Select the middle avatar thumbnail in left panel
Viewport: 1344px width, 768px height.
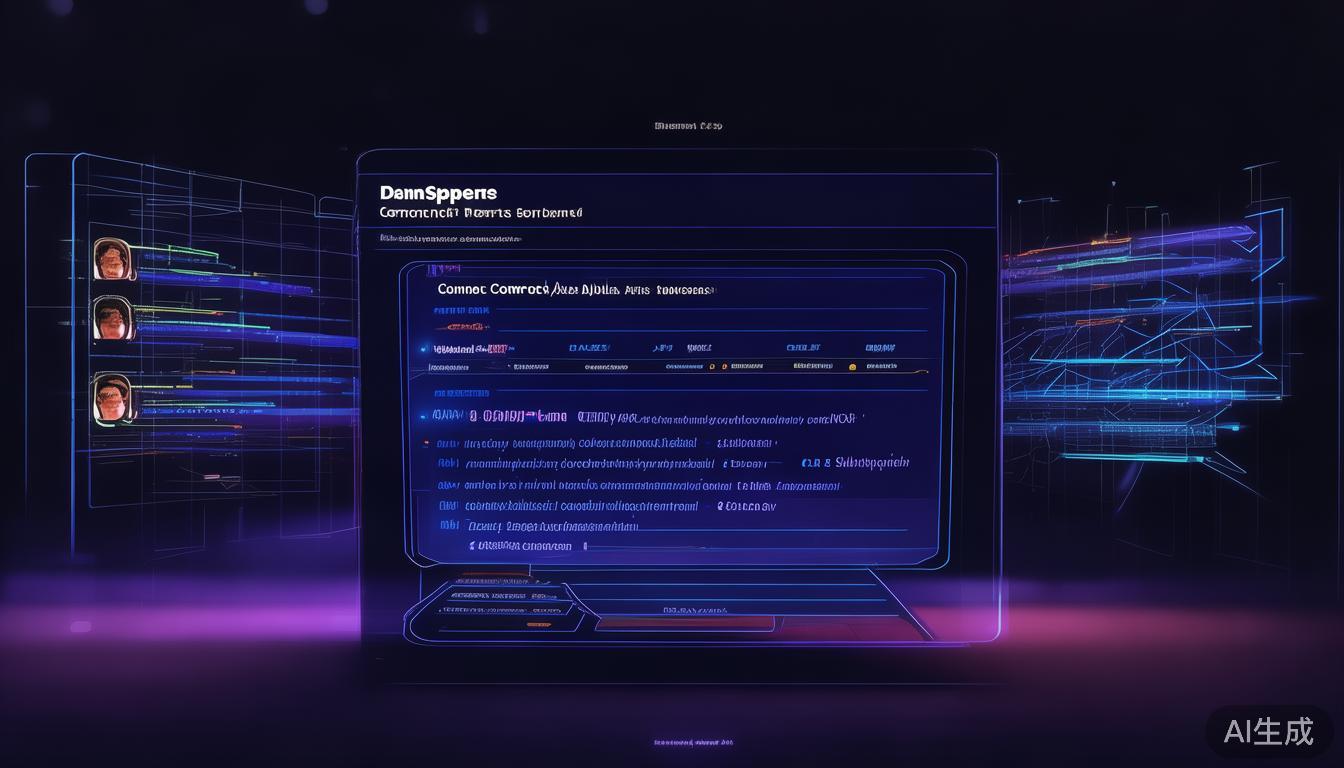point(112,318)
